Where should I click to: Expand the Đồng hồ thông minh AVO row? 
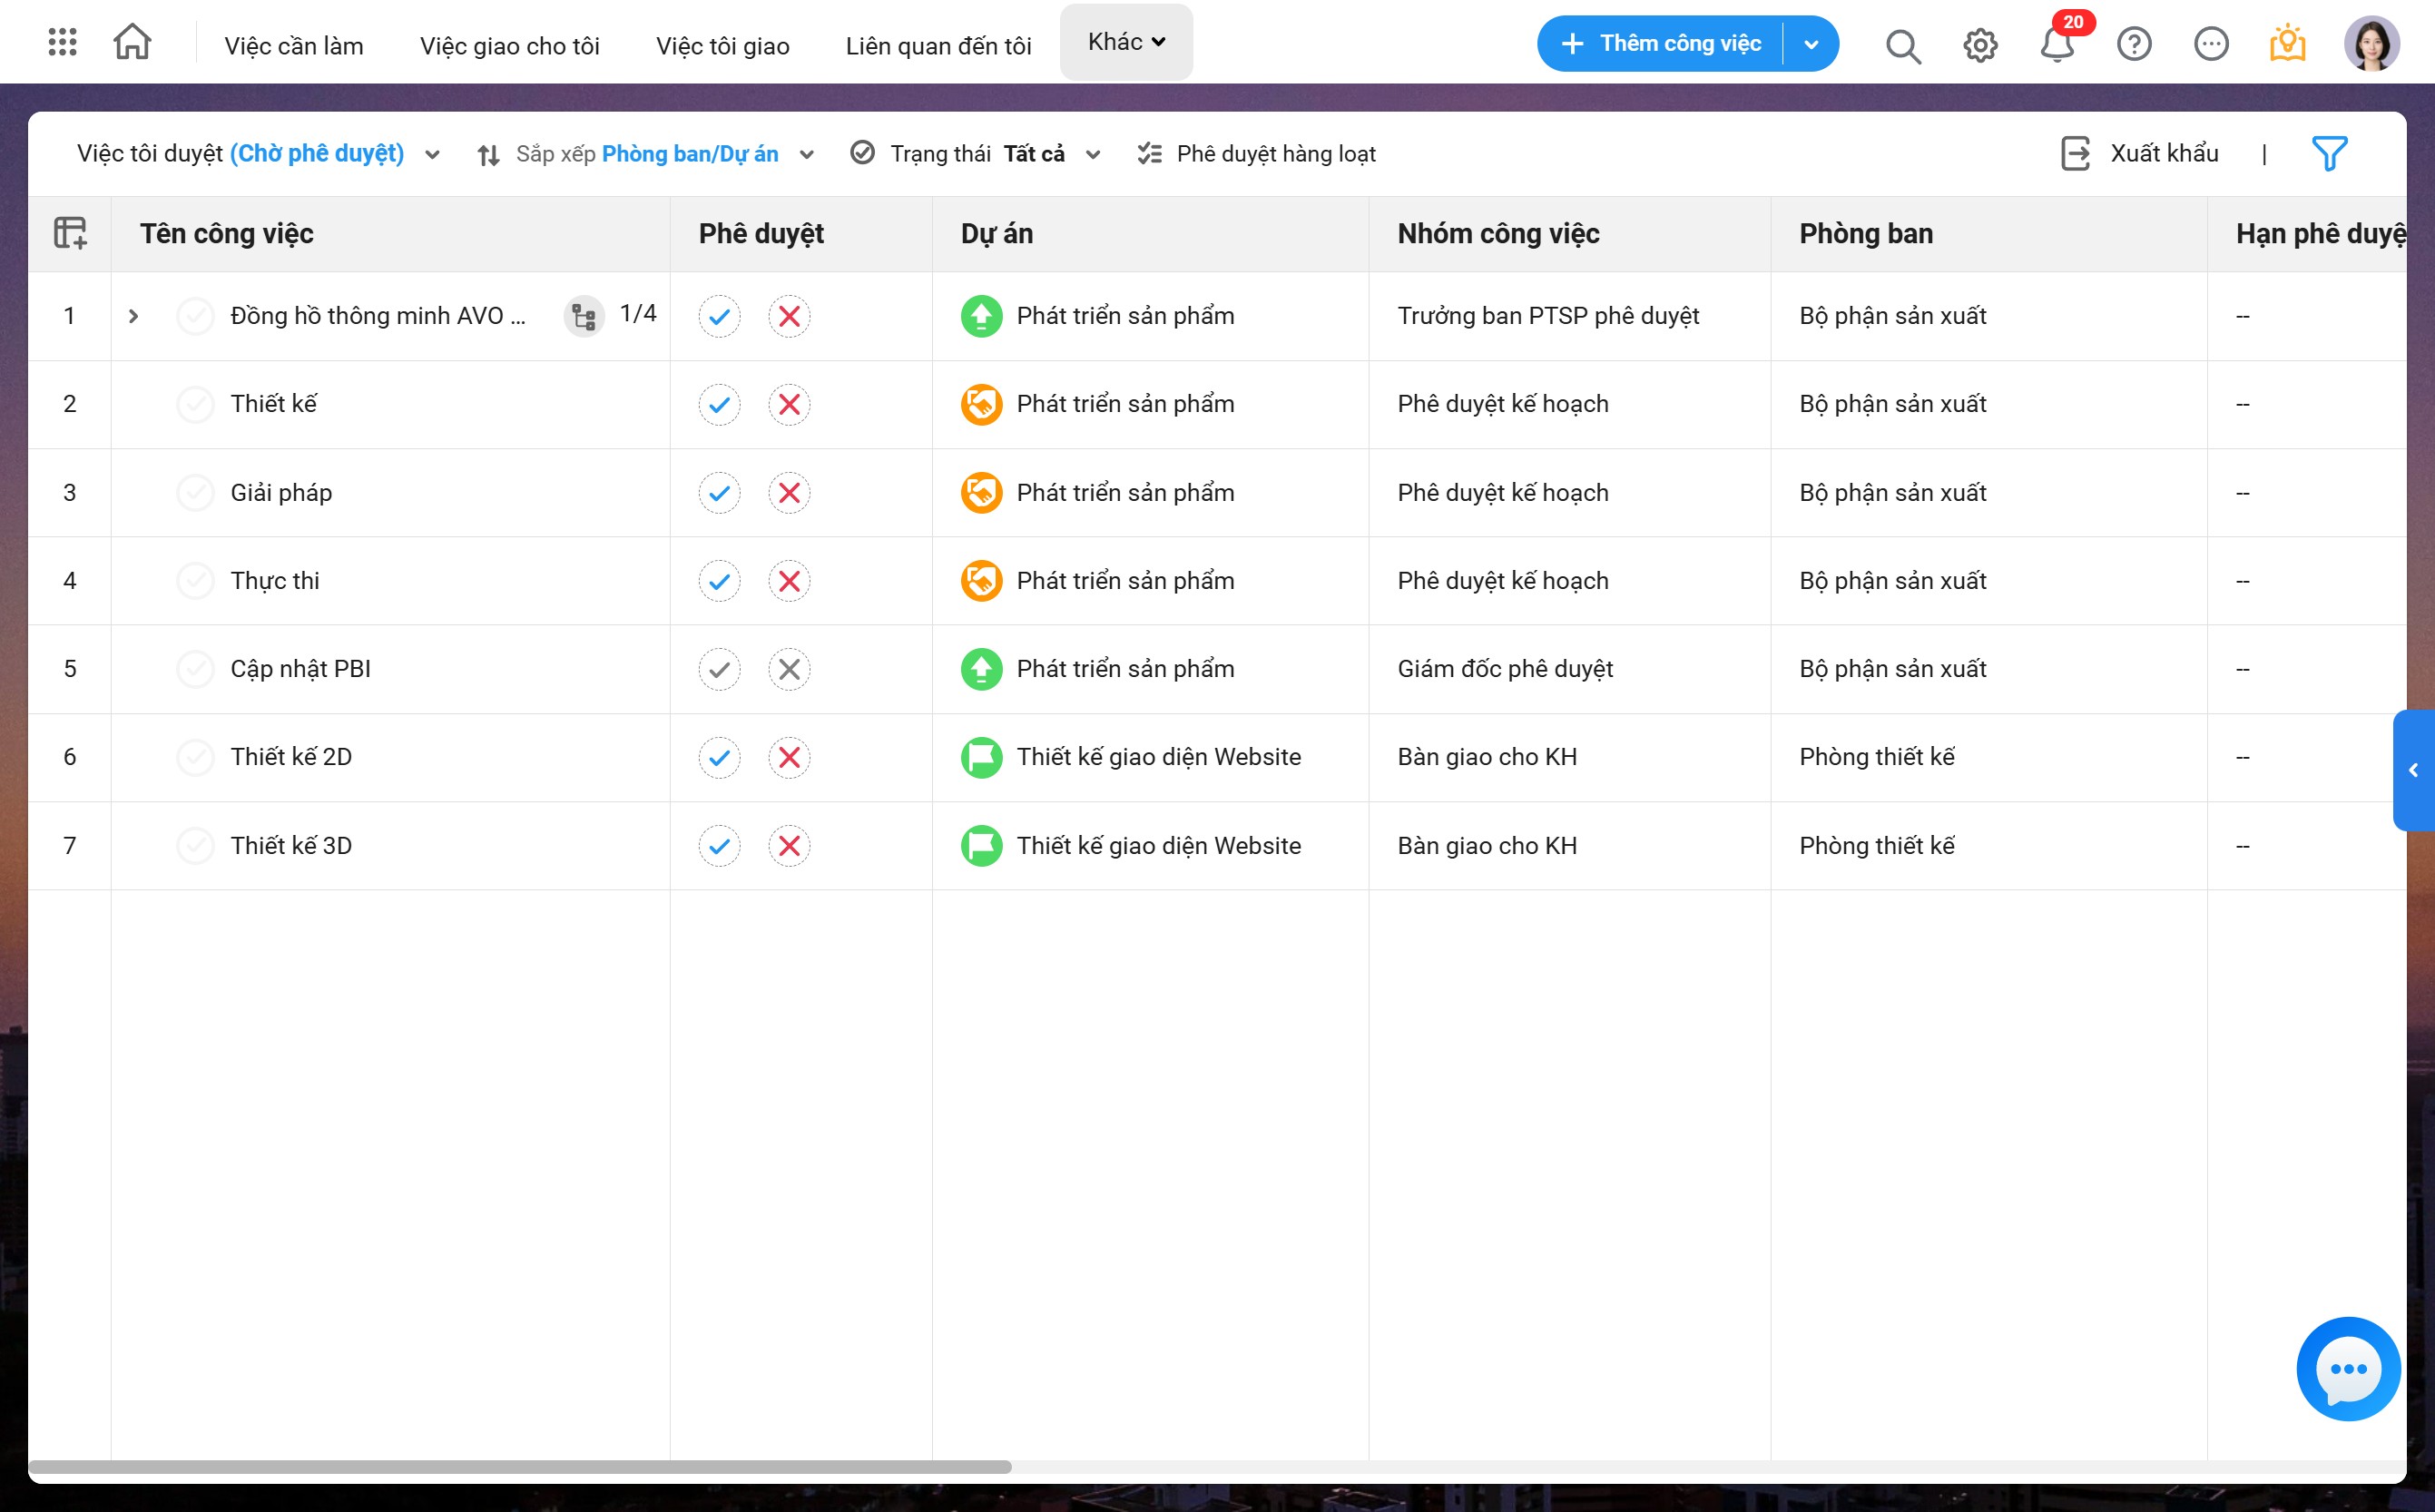coord(133,317)
